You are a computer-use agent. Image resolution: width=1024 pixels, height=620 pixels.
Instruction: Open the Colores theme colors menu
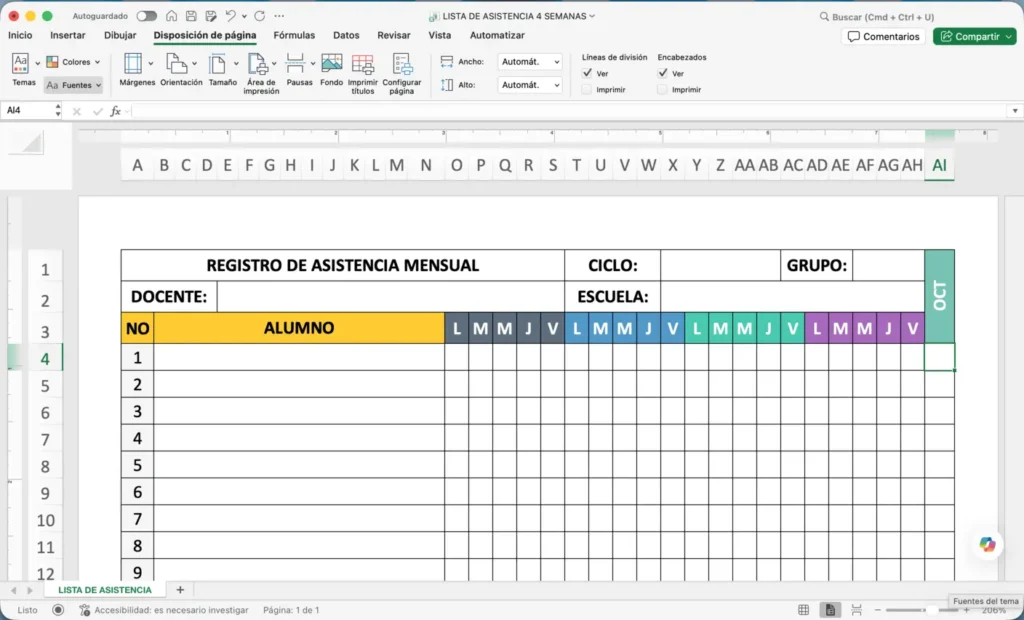[x=72, y=62]
